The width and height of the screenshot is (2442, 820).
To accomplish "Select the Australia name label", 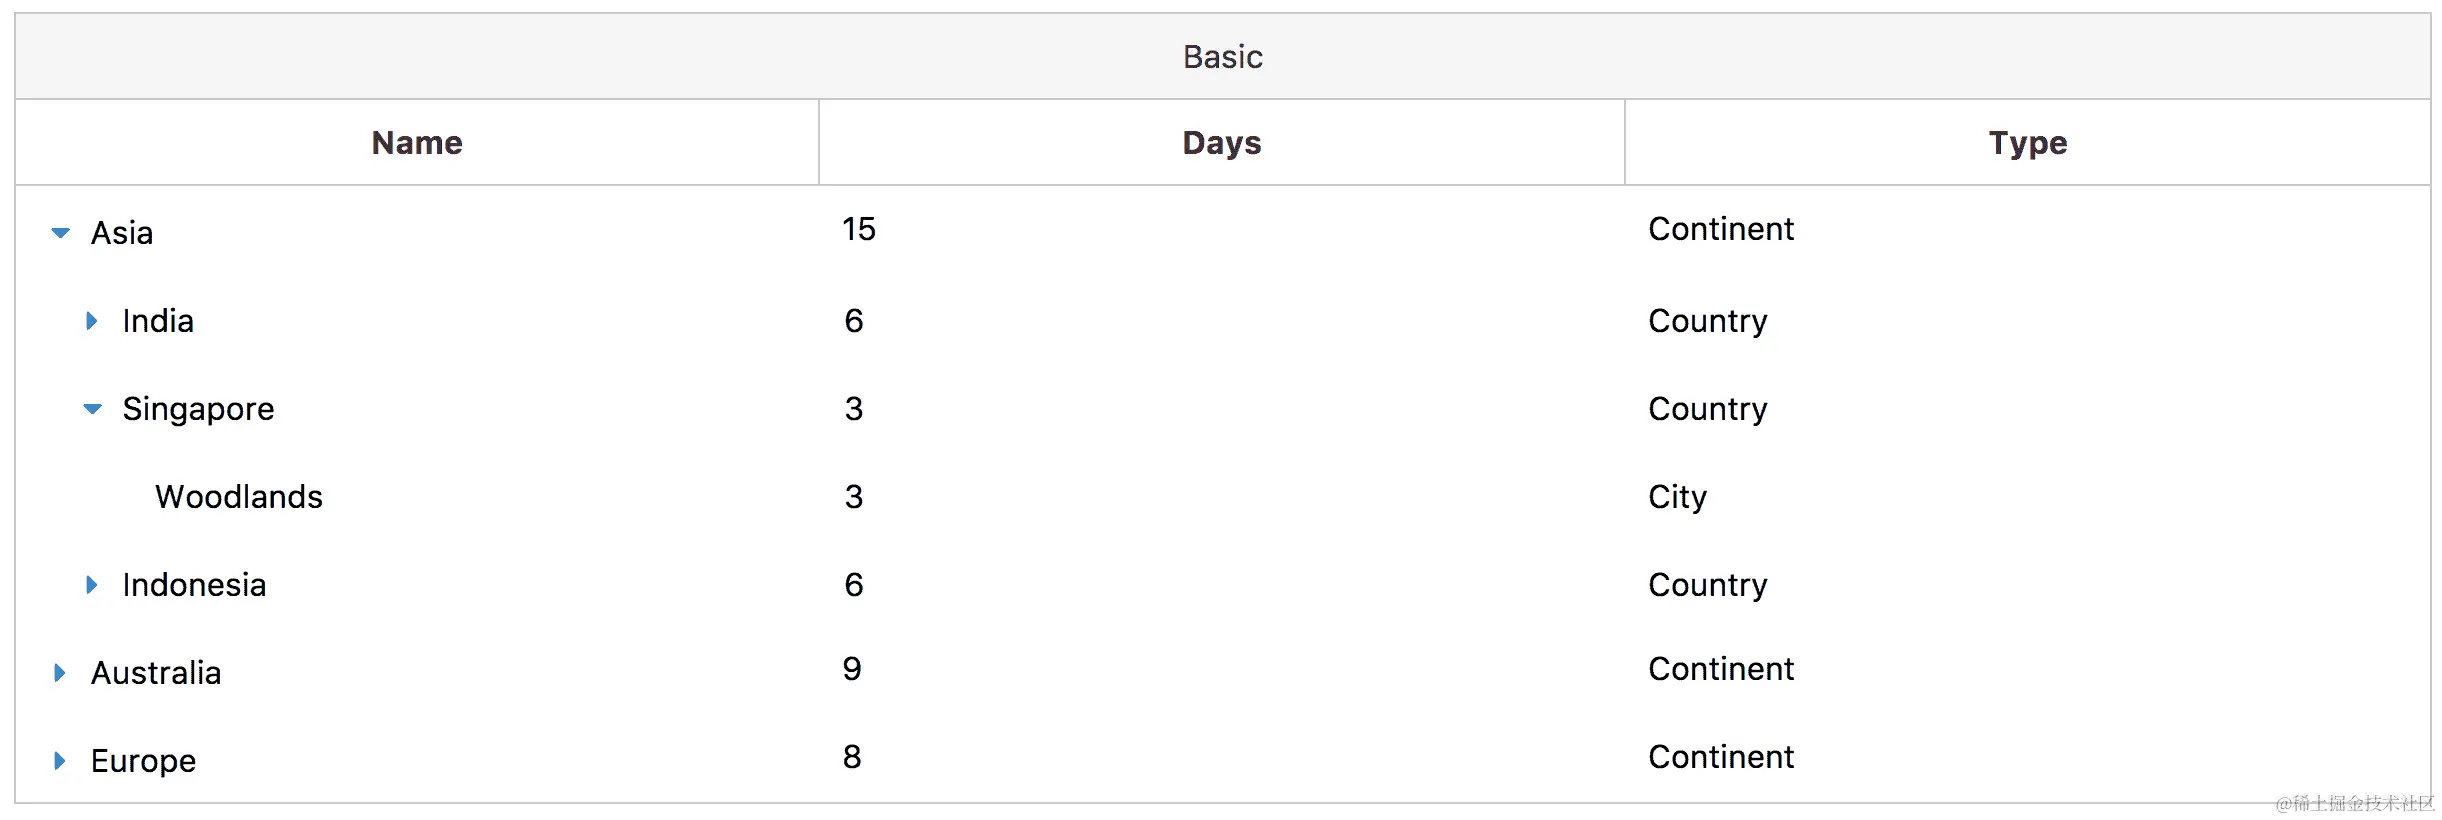I will 156,673.
